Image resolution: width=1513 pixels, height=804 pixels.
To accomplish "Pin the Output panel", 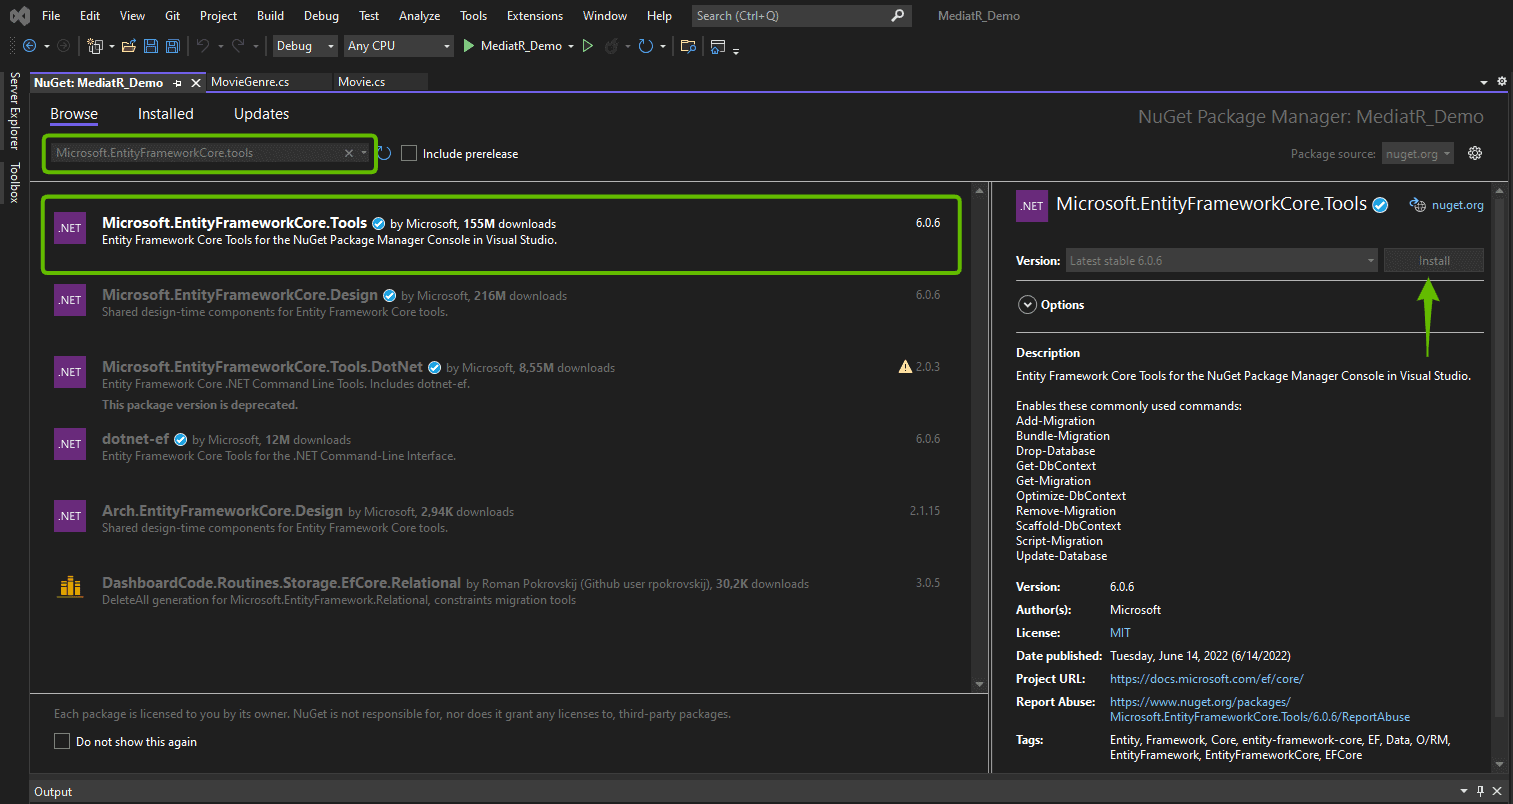I will tap(1481, 791).
